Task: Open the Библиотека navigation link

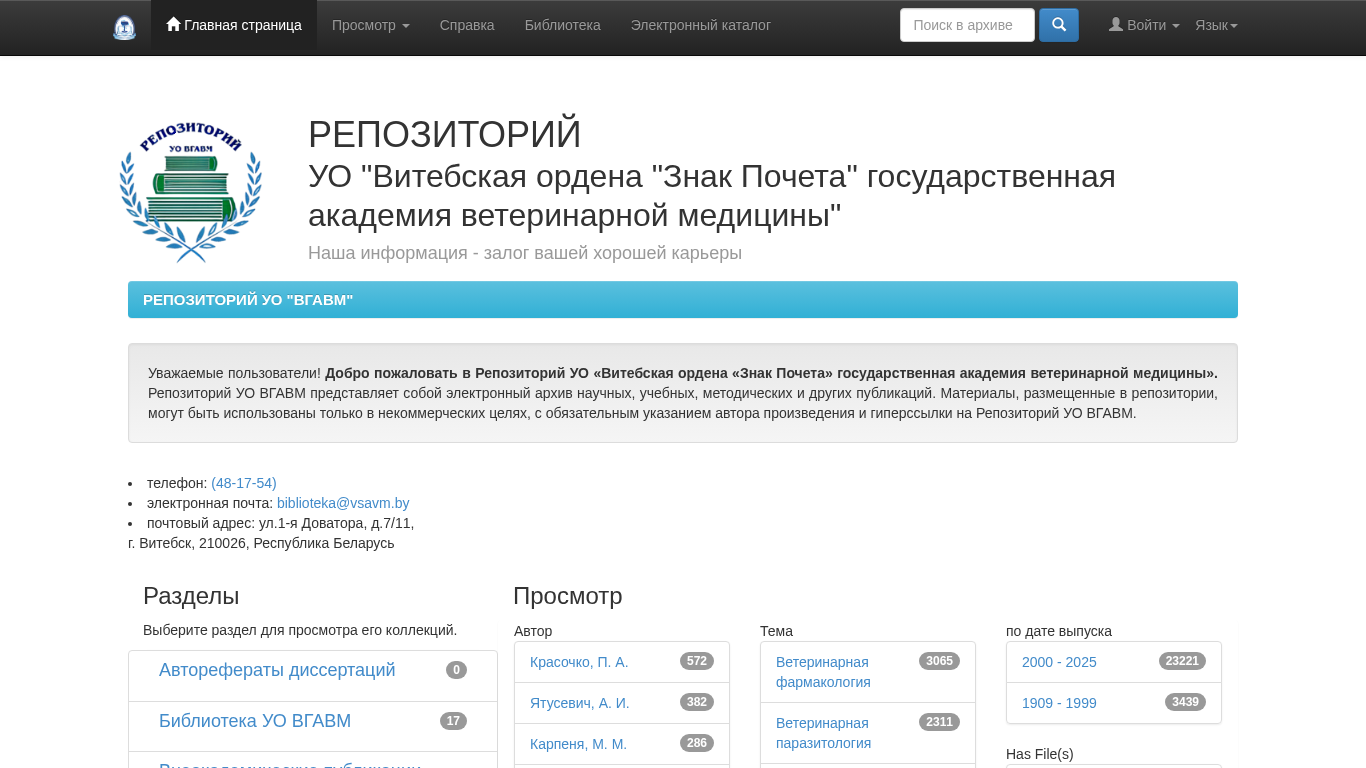Action: coord(562,25)
